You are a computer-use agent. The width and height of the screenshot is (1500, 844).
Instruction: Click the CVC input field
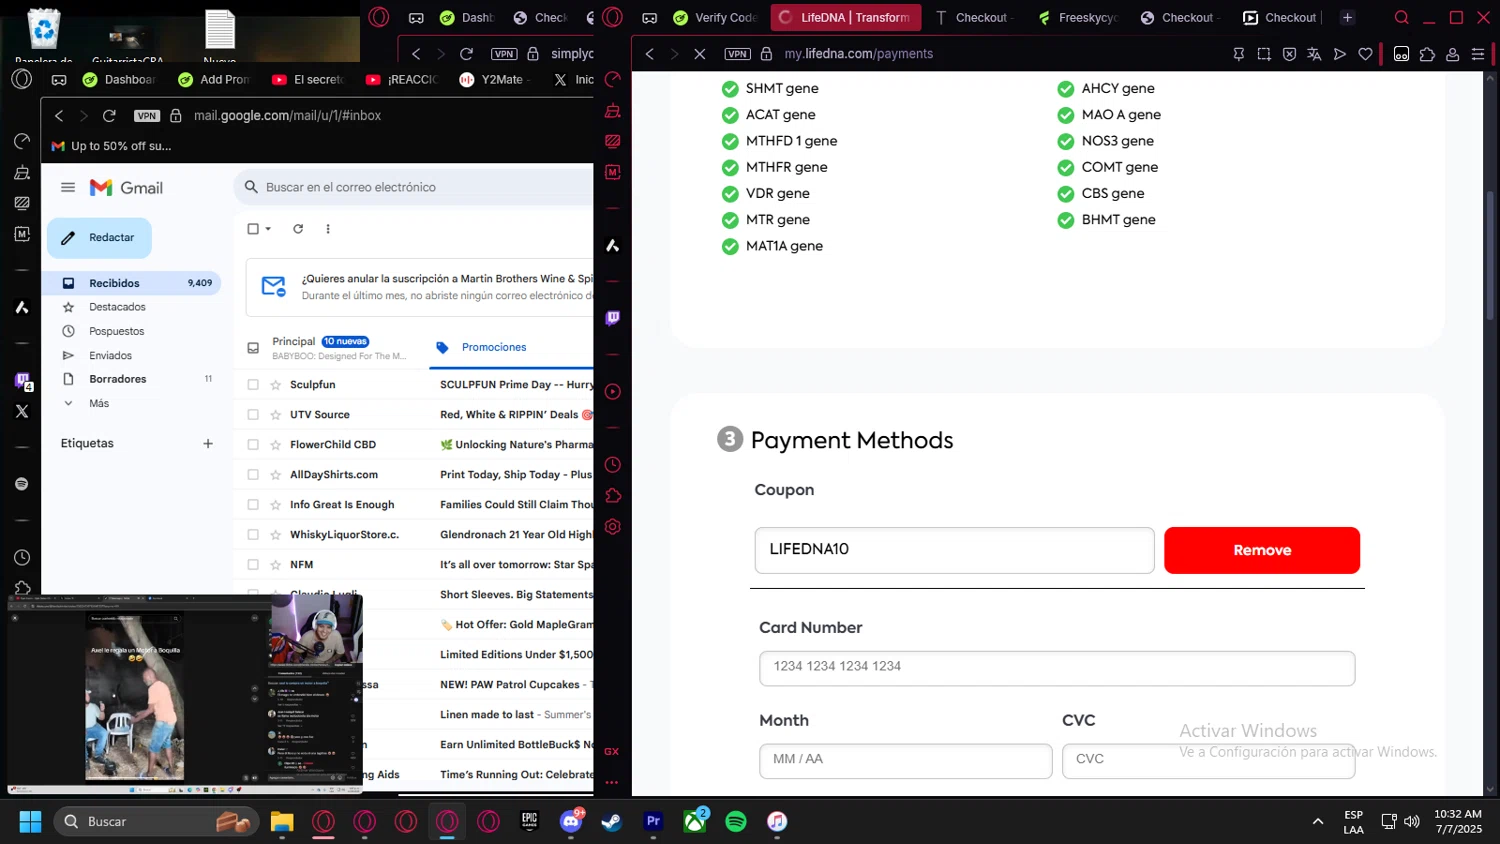[1208, 761]
